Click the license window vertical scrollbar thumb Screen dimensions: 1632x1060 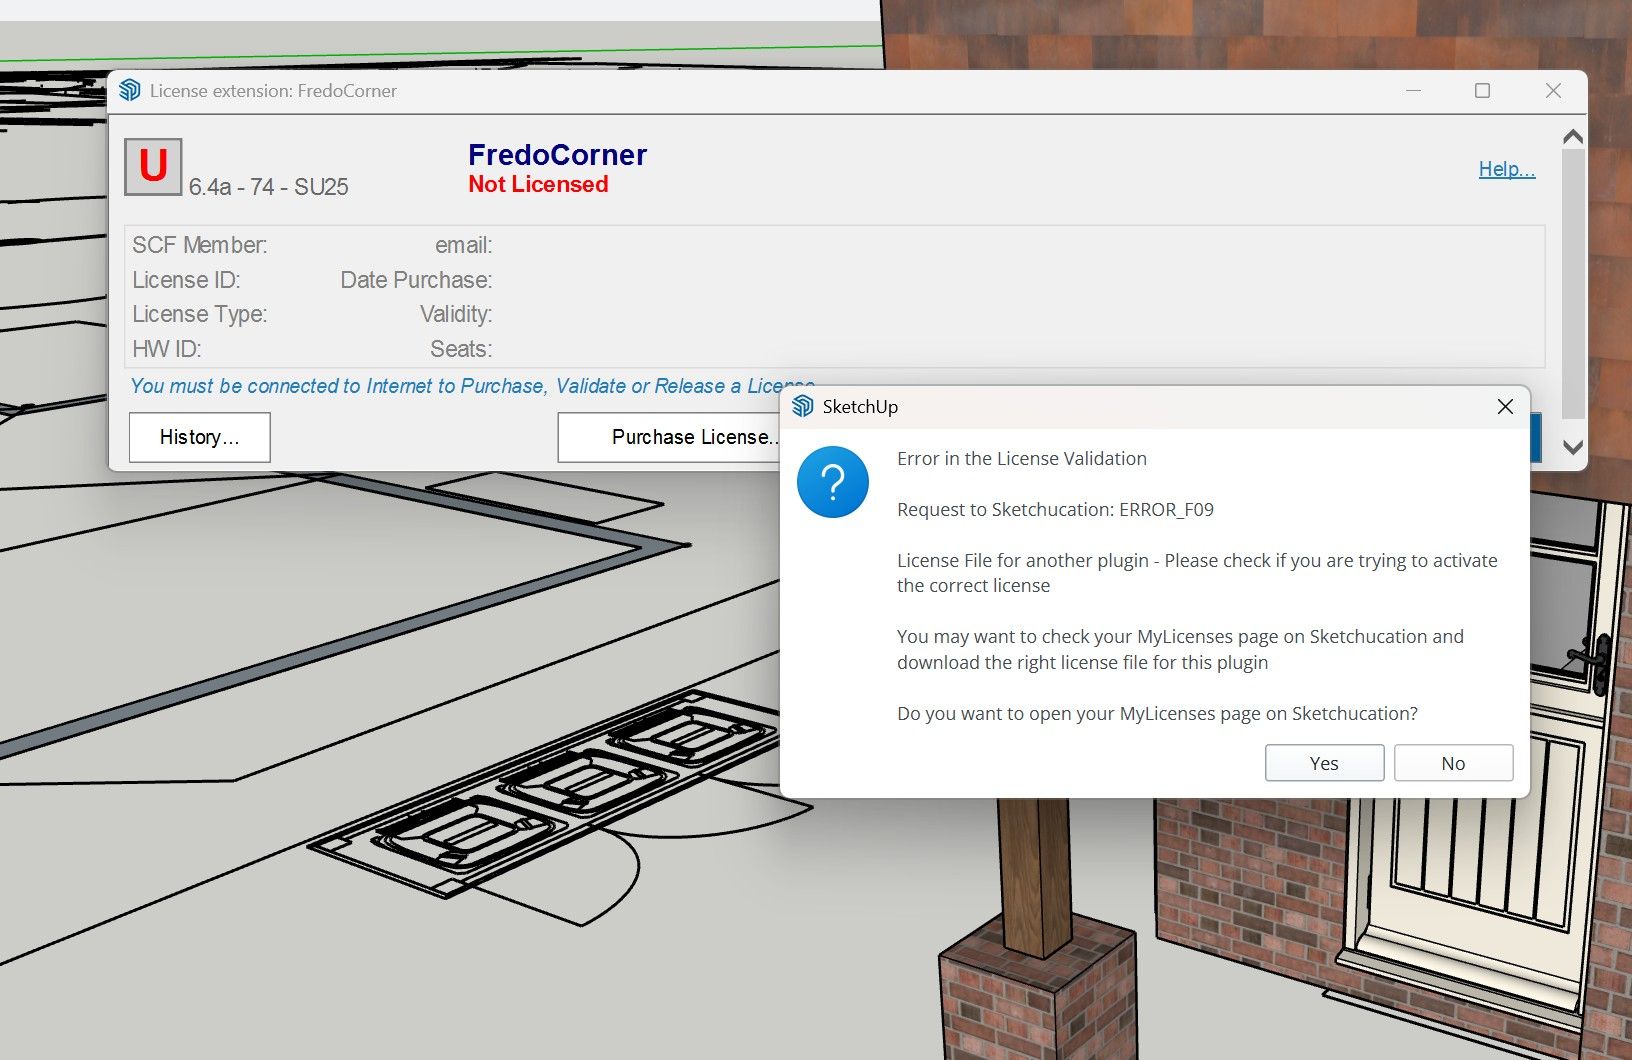point(1573,285)
